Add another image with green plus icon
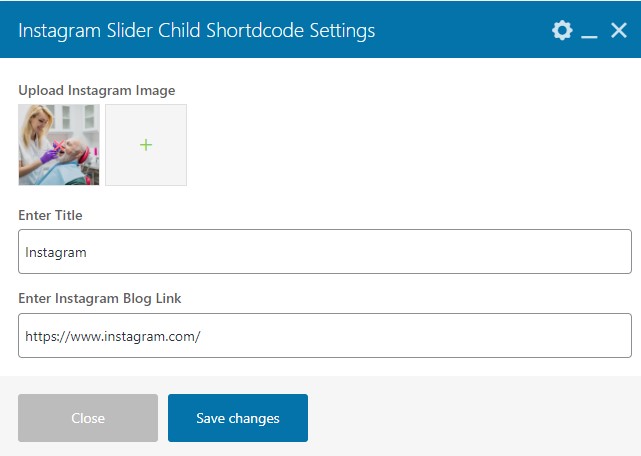The image size is (641, 456). [x=146, y=145]
